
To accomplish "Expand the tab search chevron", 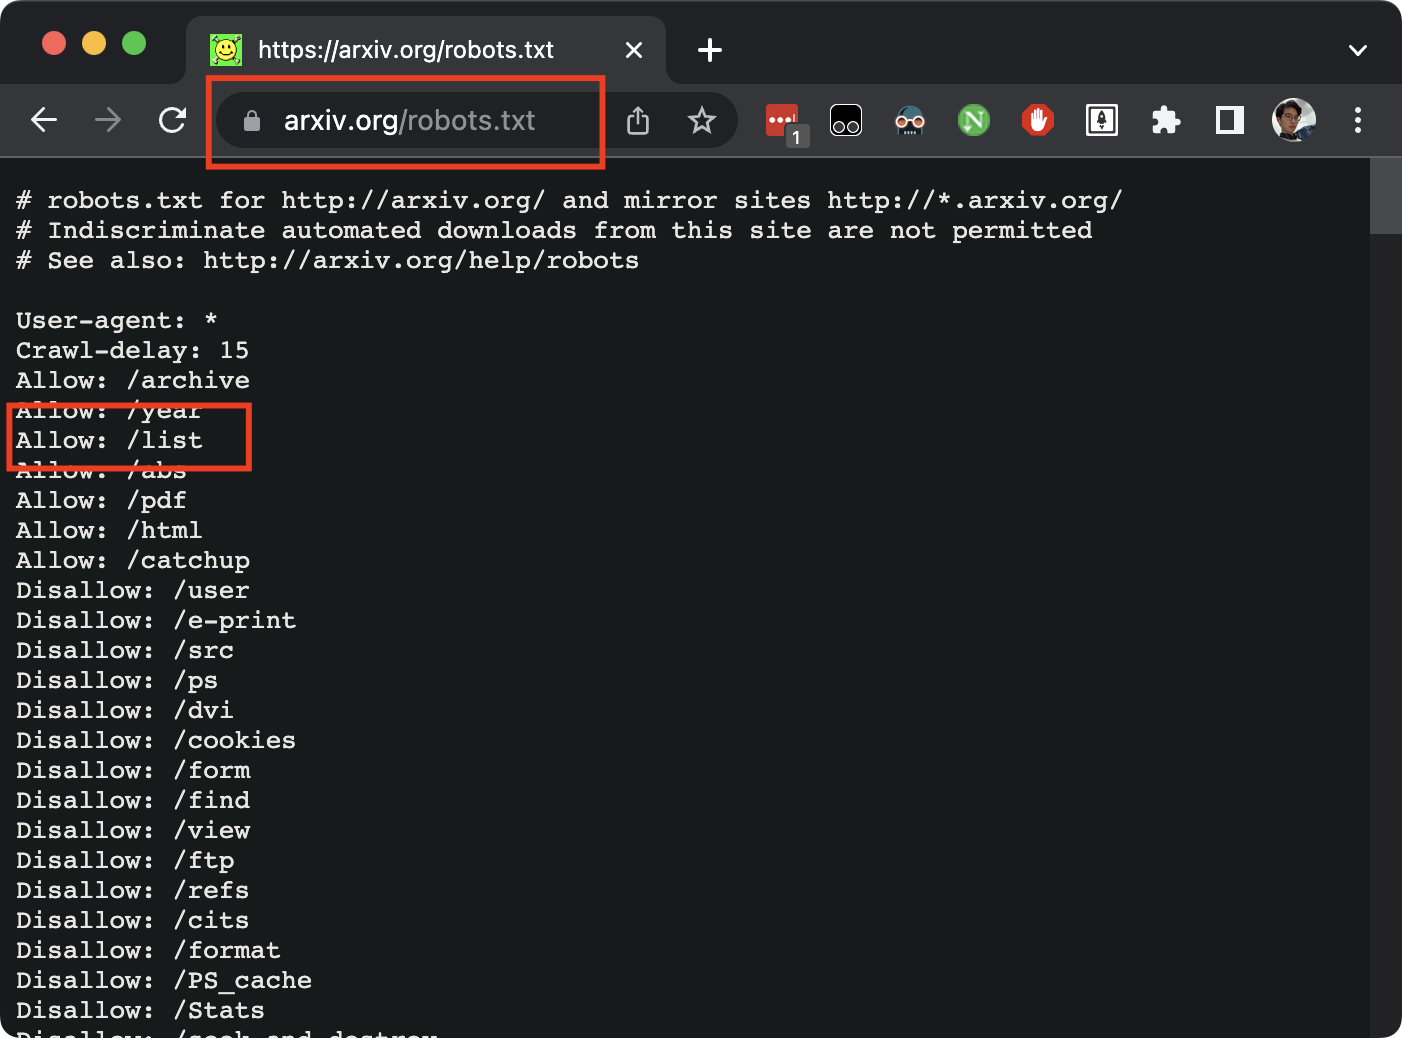I will click(1358, 50).
